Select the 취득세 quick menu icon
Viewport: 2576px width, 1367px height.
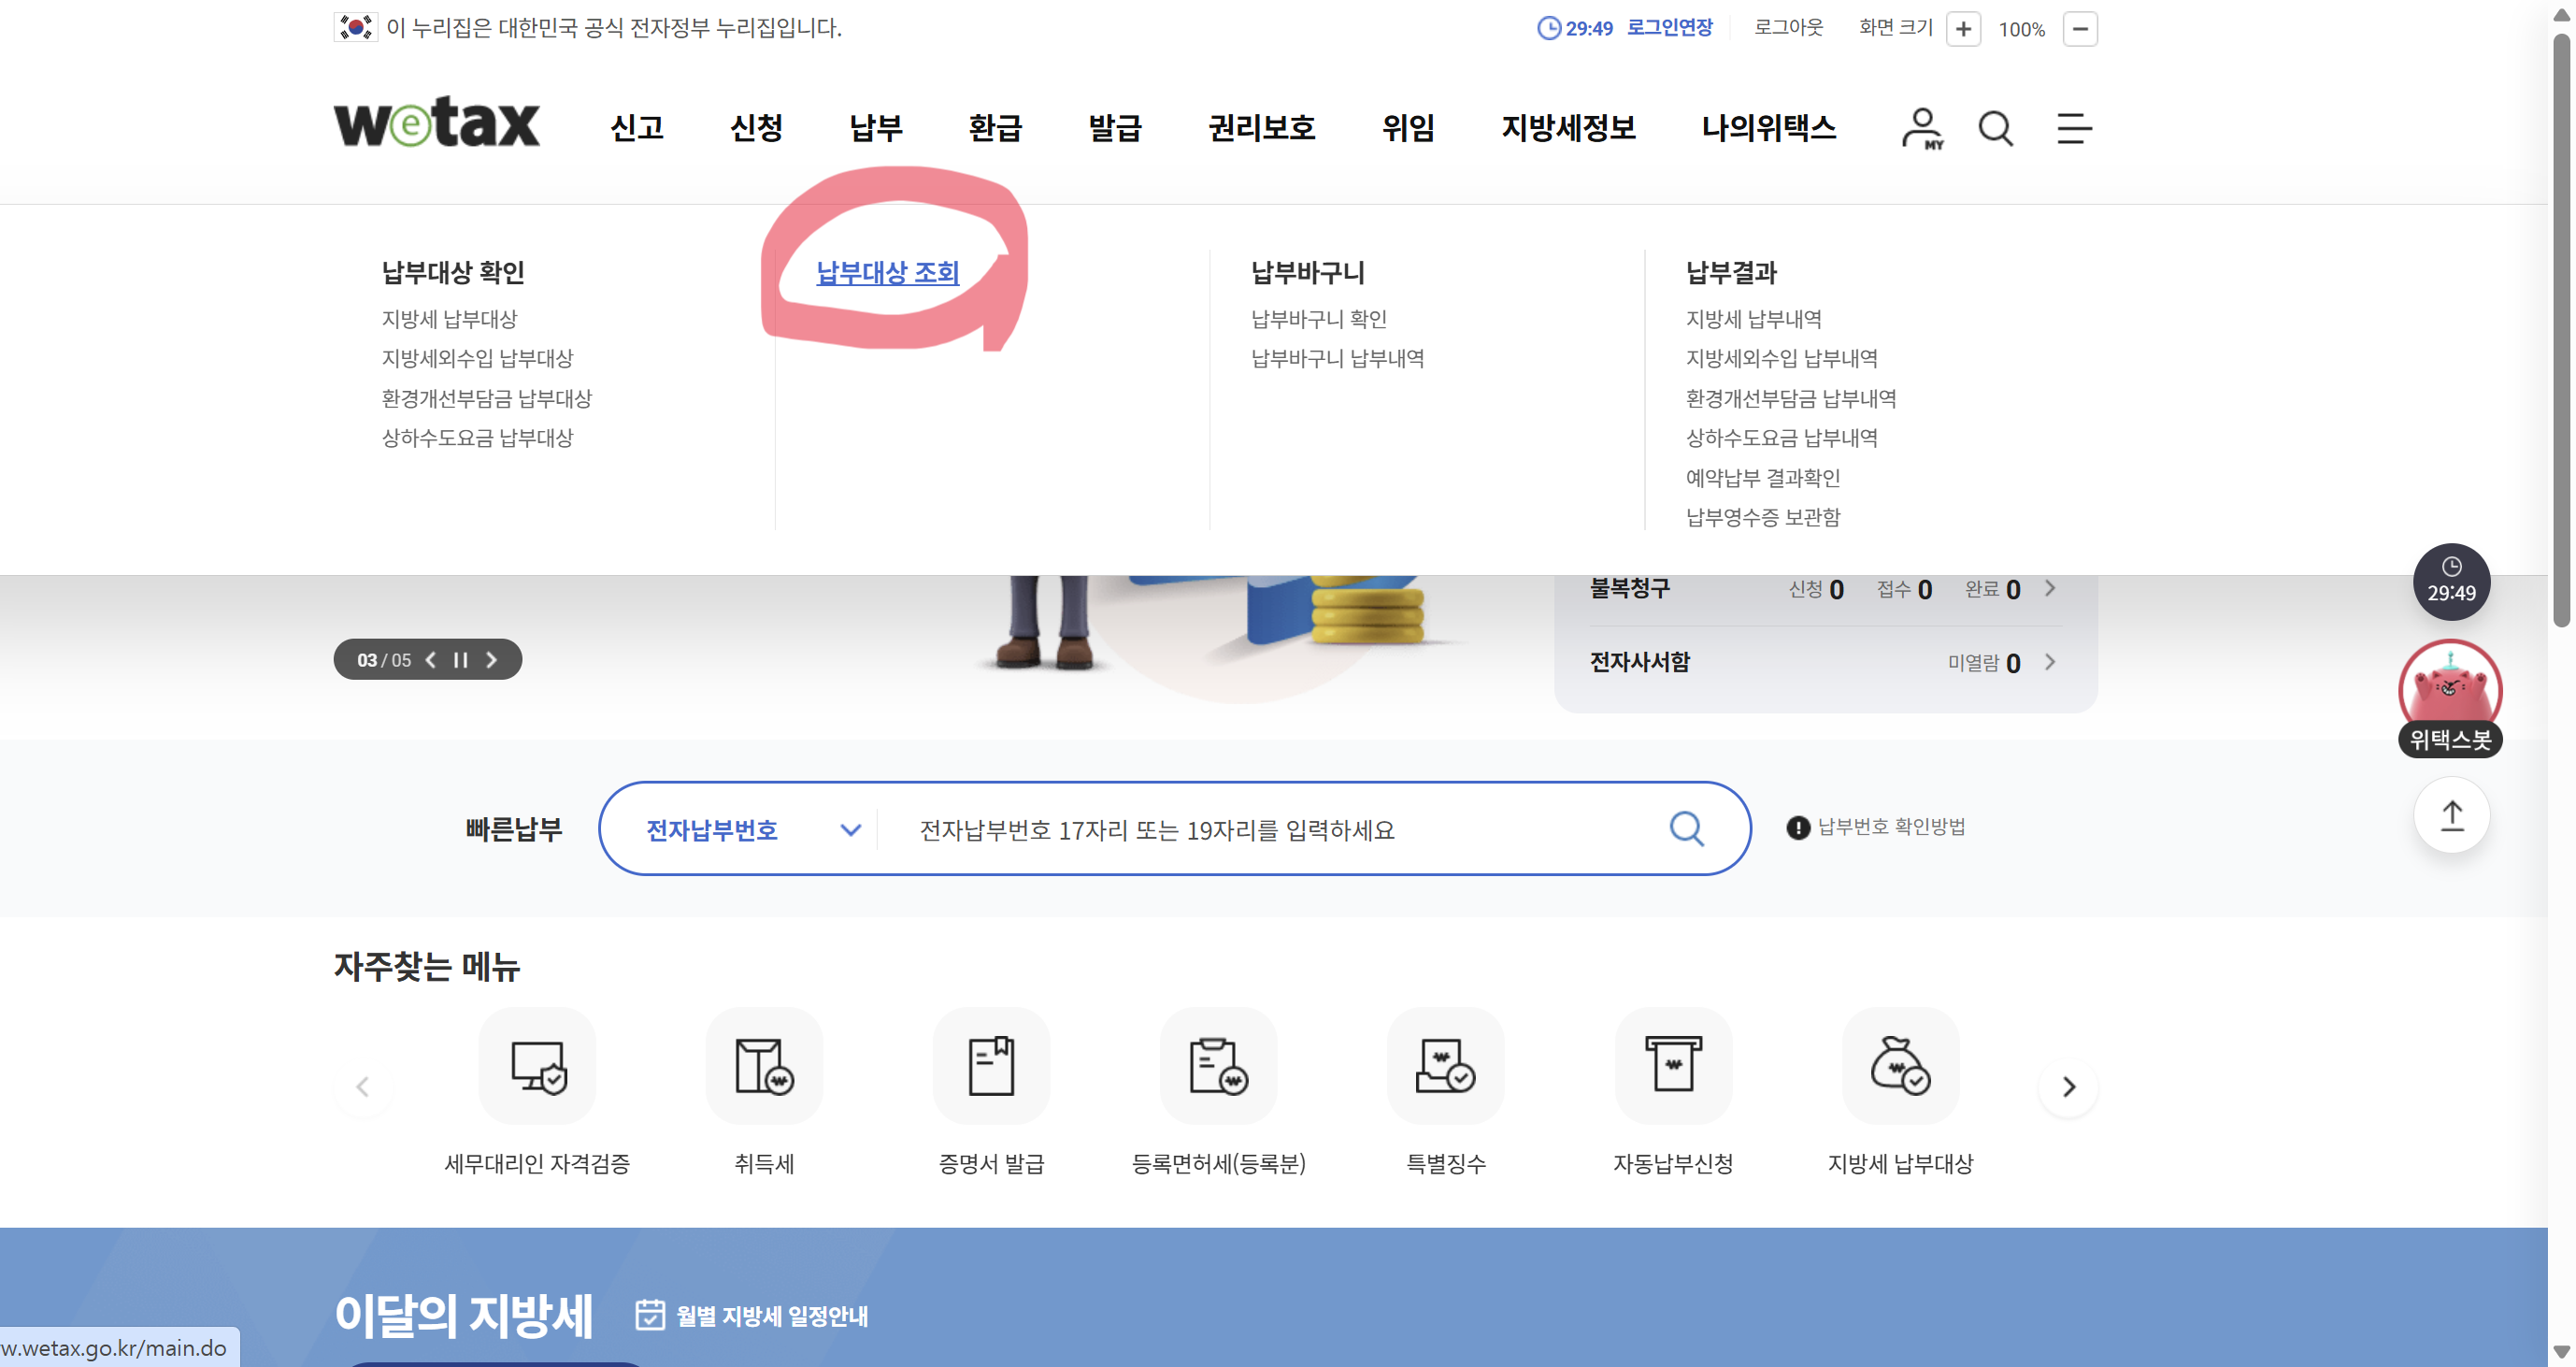coord(764,1065)
